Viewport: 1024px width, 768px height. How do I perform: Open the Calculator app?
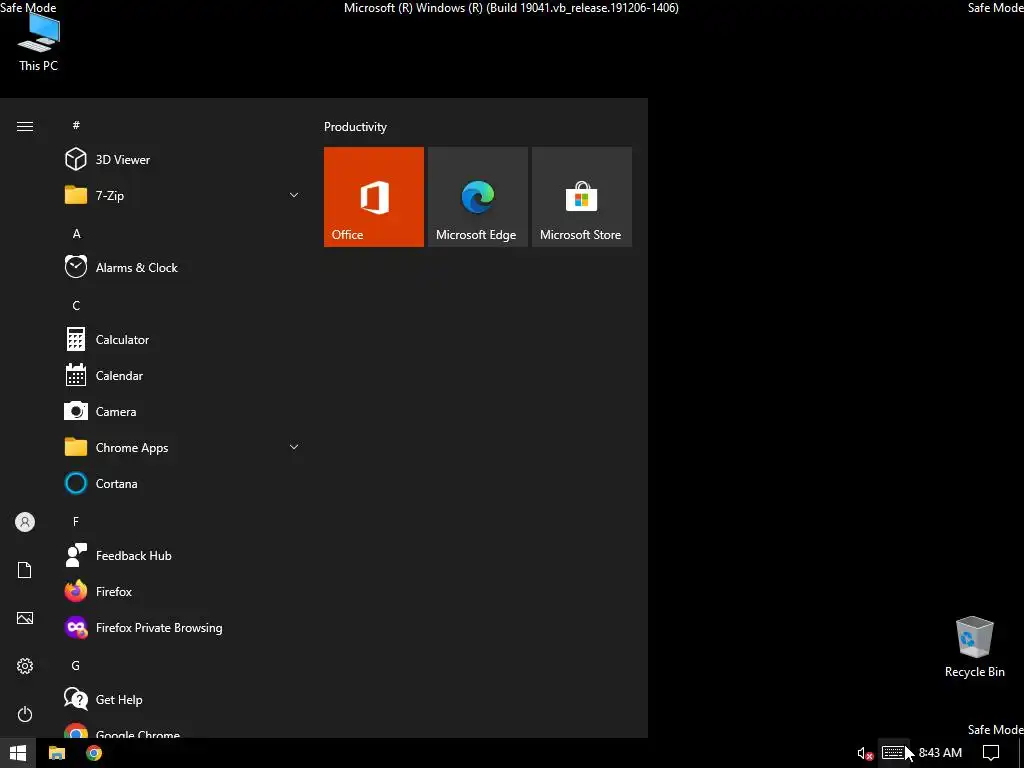(183, 340)
